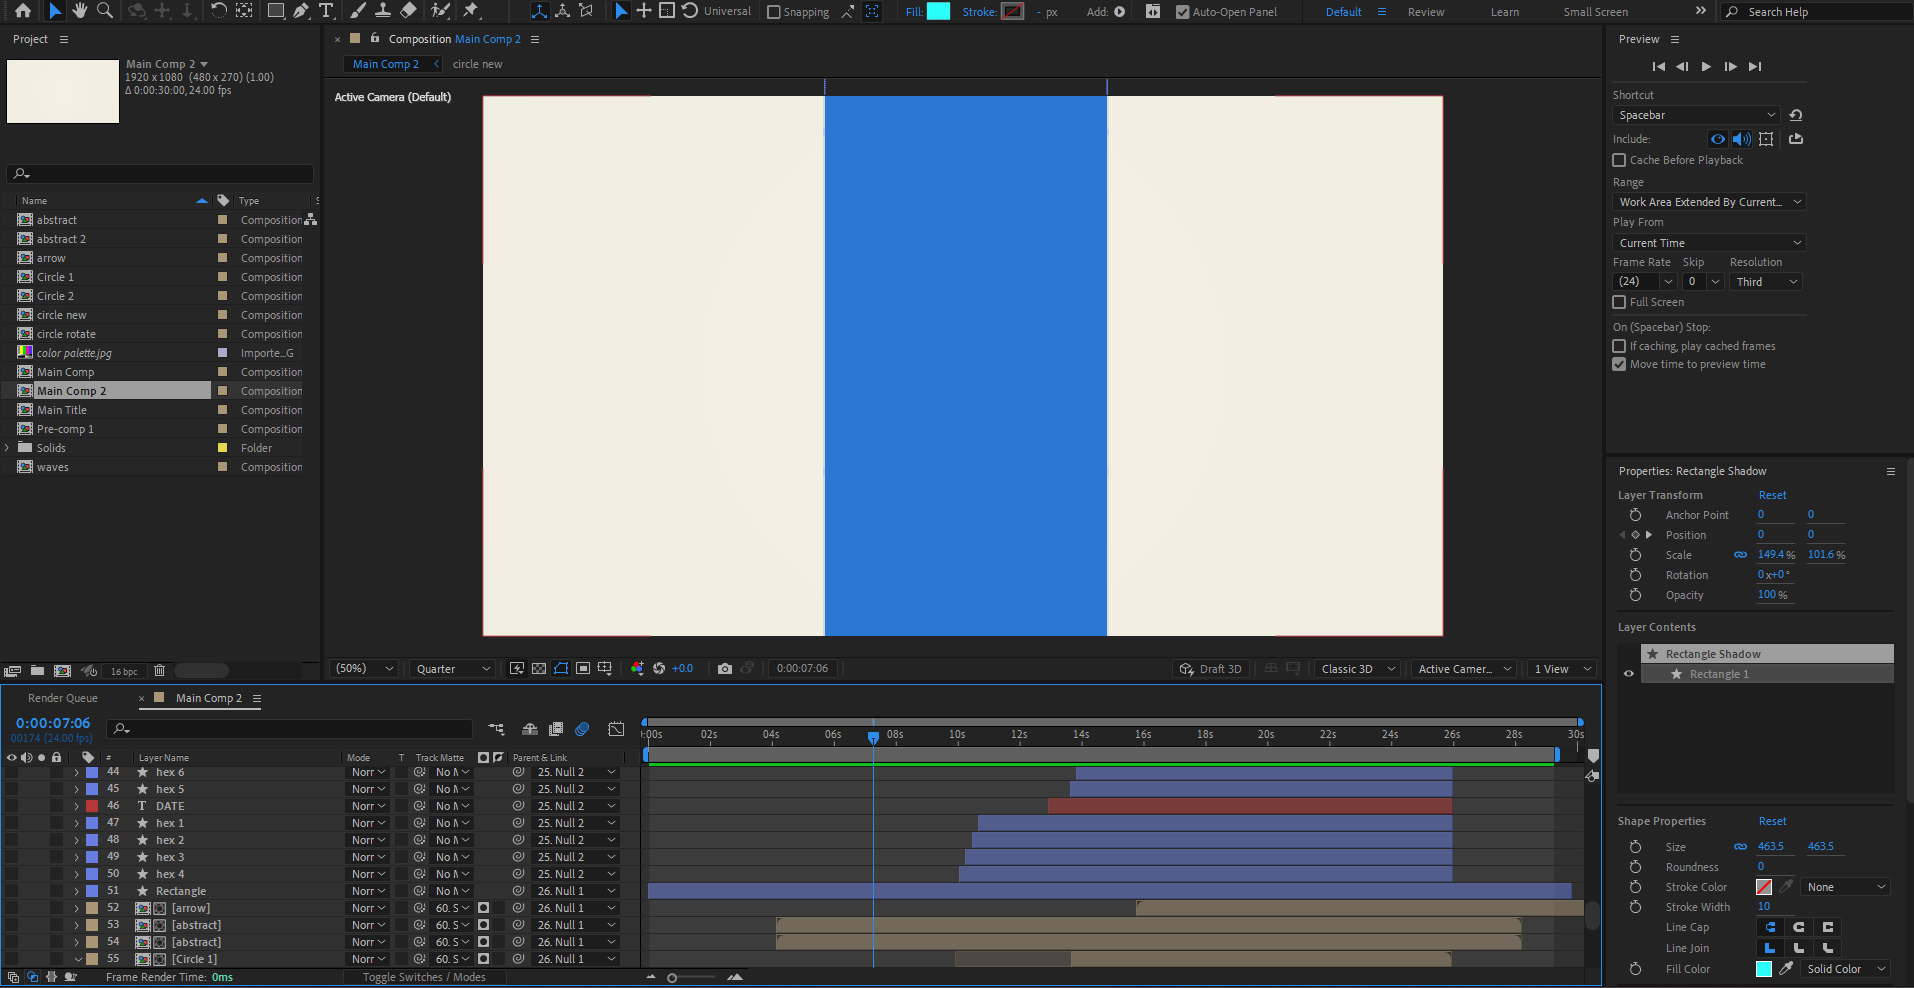Image resolution: width=1914 pixels, height=988 pixels.
Task: Delete selected project item with trash icon
Action: pyautogui.click(x=159, y=671)
